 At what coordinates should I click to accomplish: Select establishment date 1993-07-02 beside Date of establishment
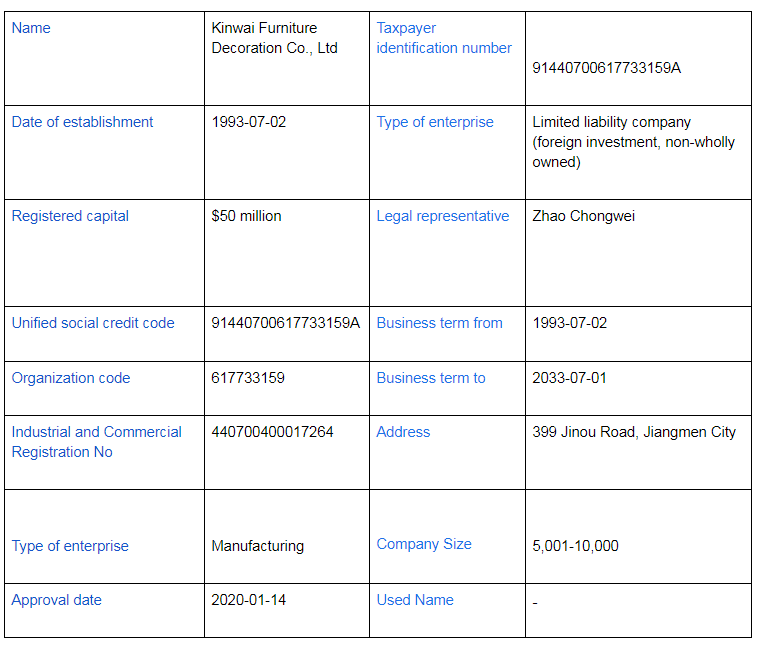(249, 122)
